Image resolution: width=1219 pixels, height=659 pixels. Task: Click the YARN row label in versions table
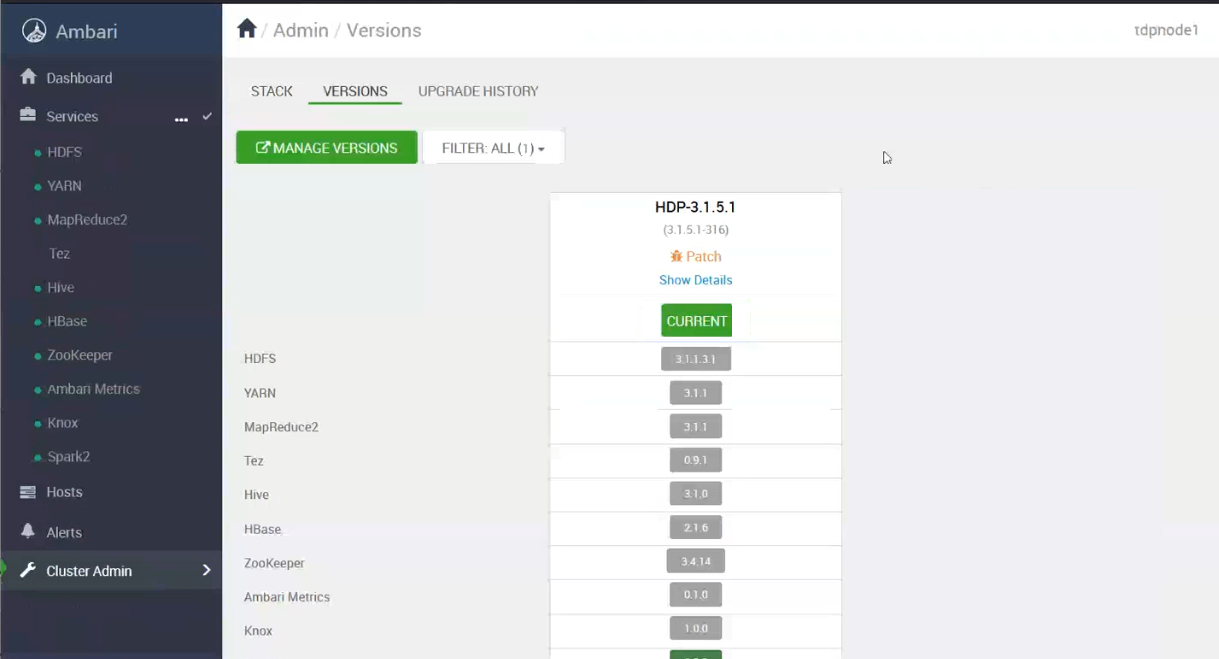(260, 393)
